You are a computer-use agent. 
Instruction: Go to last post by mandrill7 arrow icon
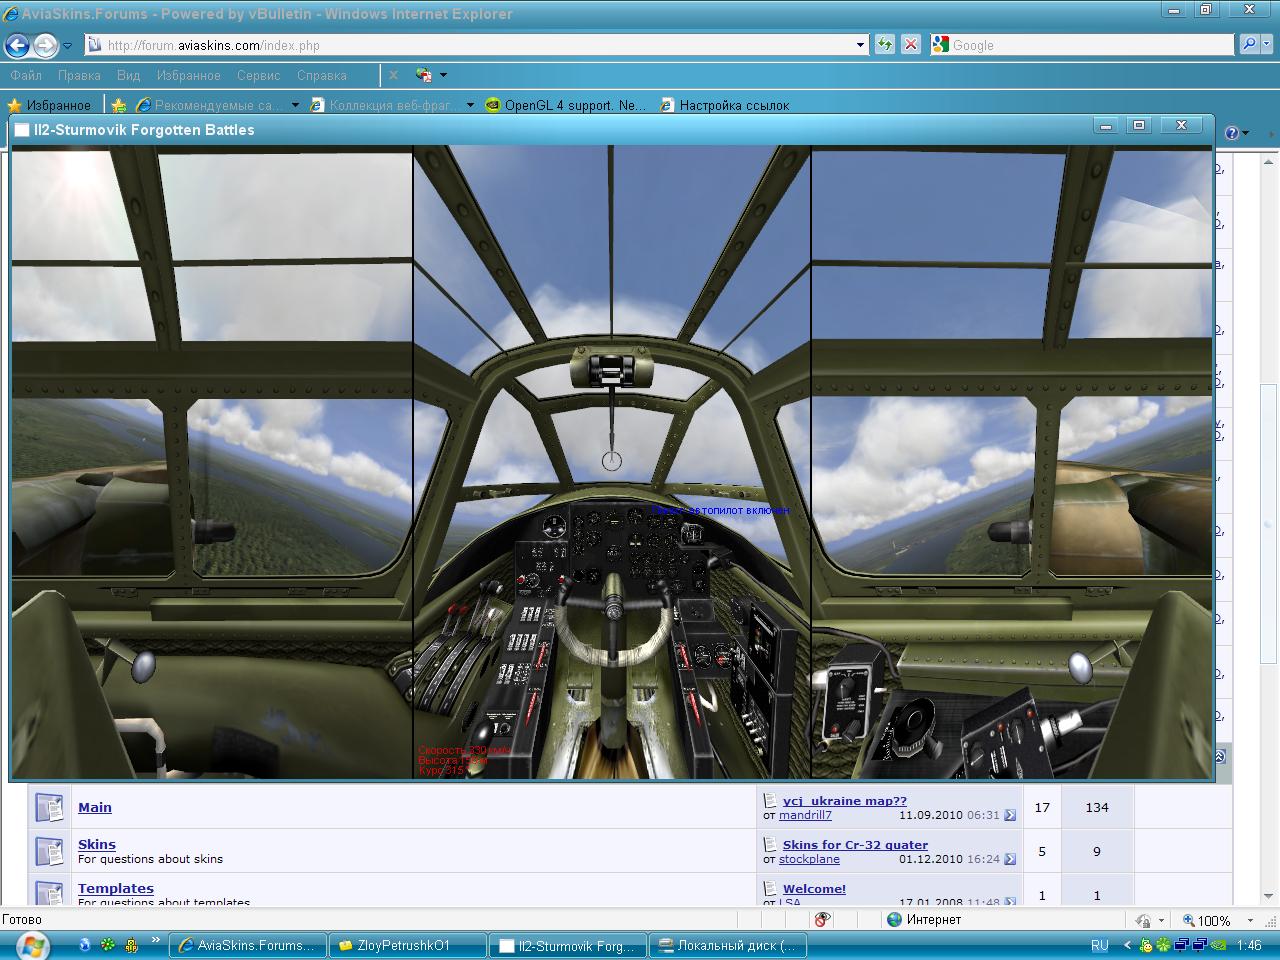click(x=1010, y=815)
